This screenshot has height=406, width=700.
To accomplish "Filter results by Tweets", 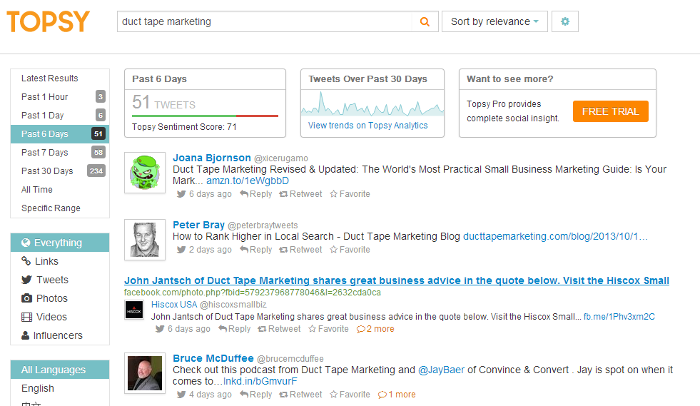I will coord(60,280).
